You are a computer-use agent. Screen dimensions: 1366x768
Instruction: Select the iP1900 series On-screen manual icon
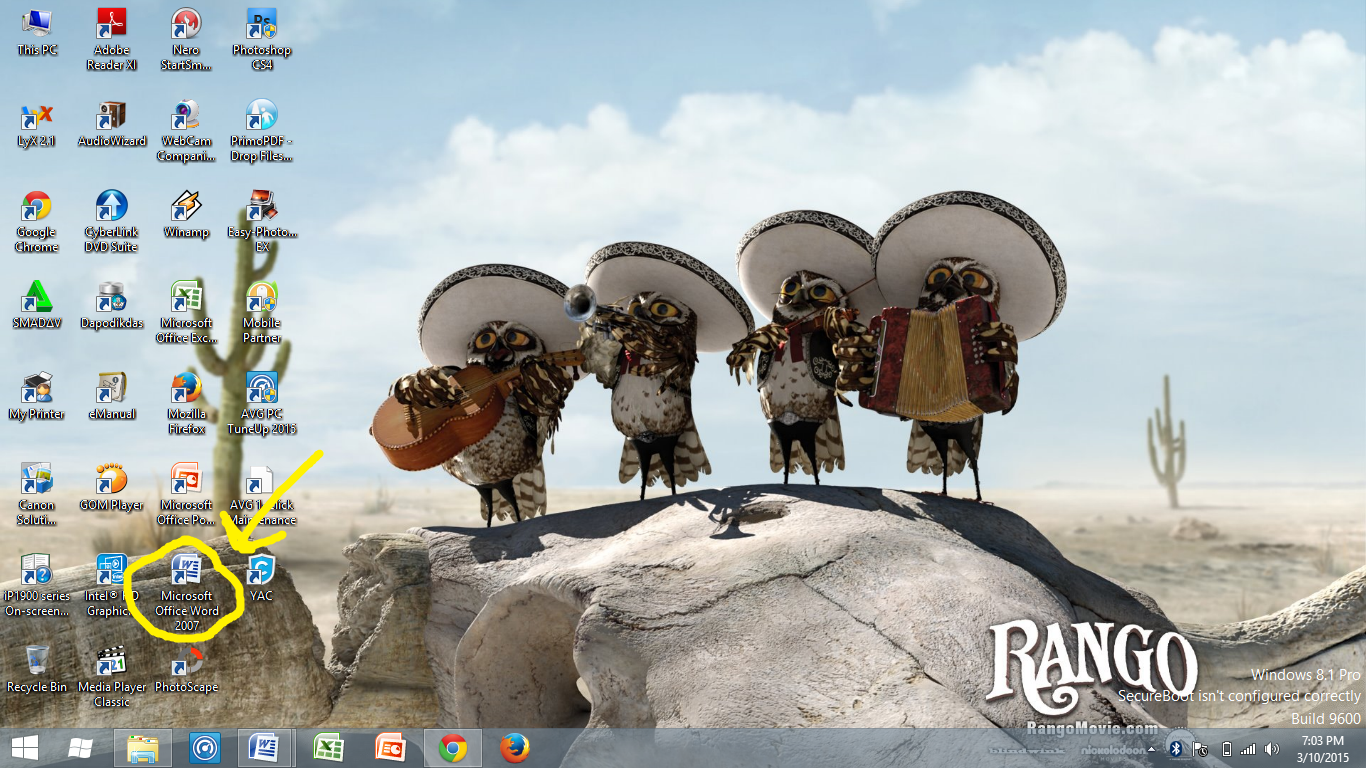[37, 585]
